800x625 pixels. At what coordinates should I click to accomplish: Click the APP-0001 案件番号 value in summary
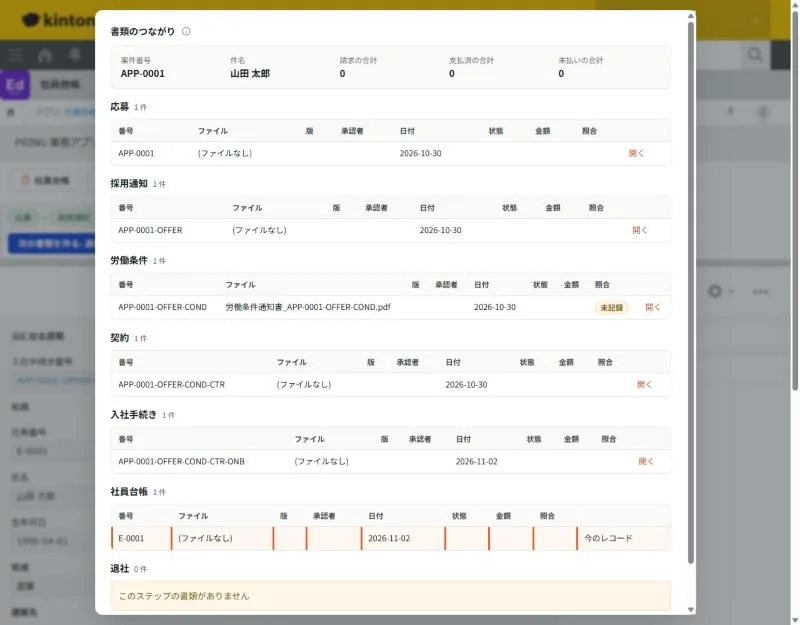pos(142,73)
